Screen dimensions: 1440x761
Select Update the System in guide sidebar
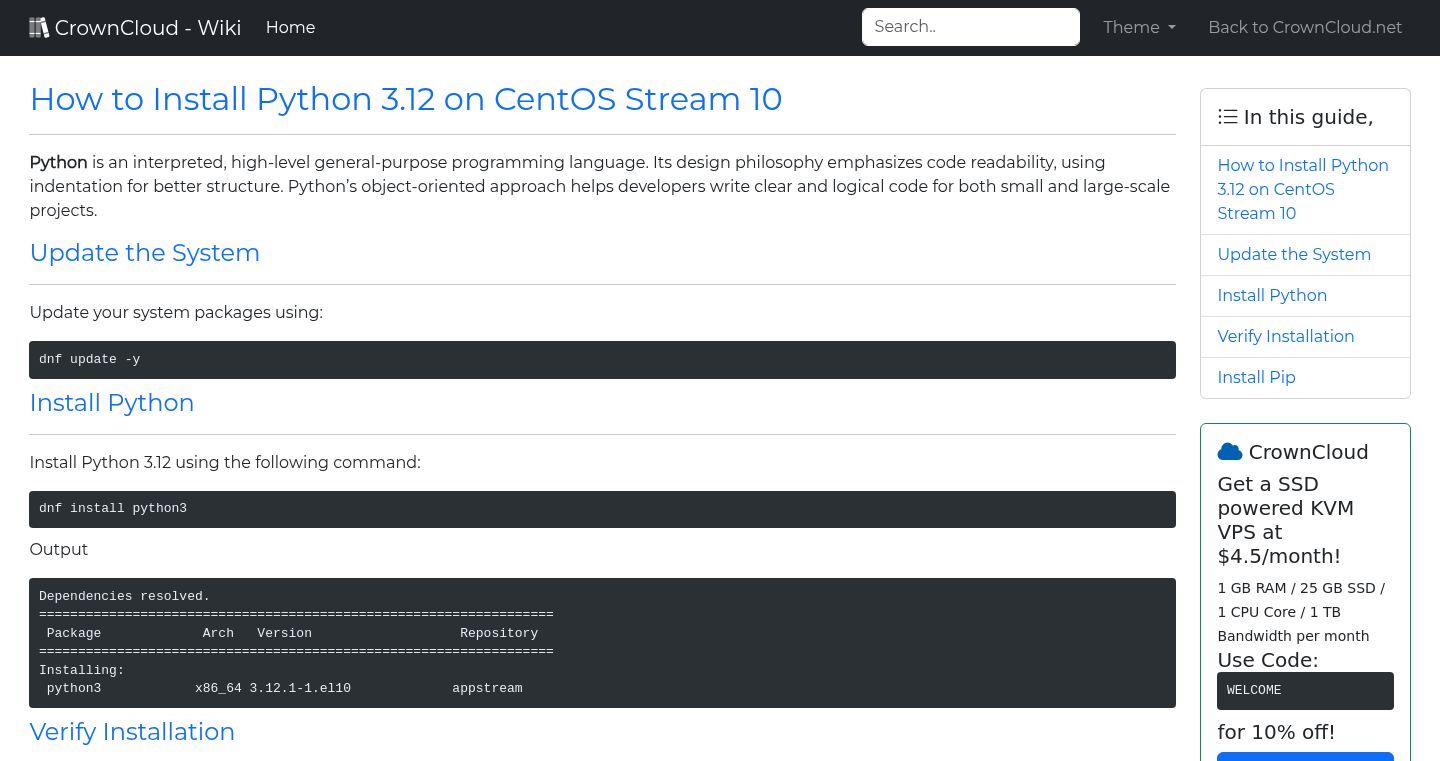(1293, 254)
